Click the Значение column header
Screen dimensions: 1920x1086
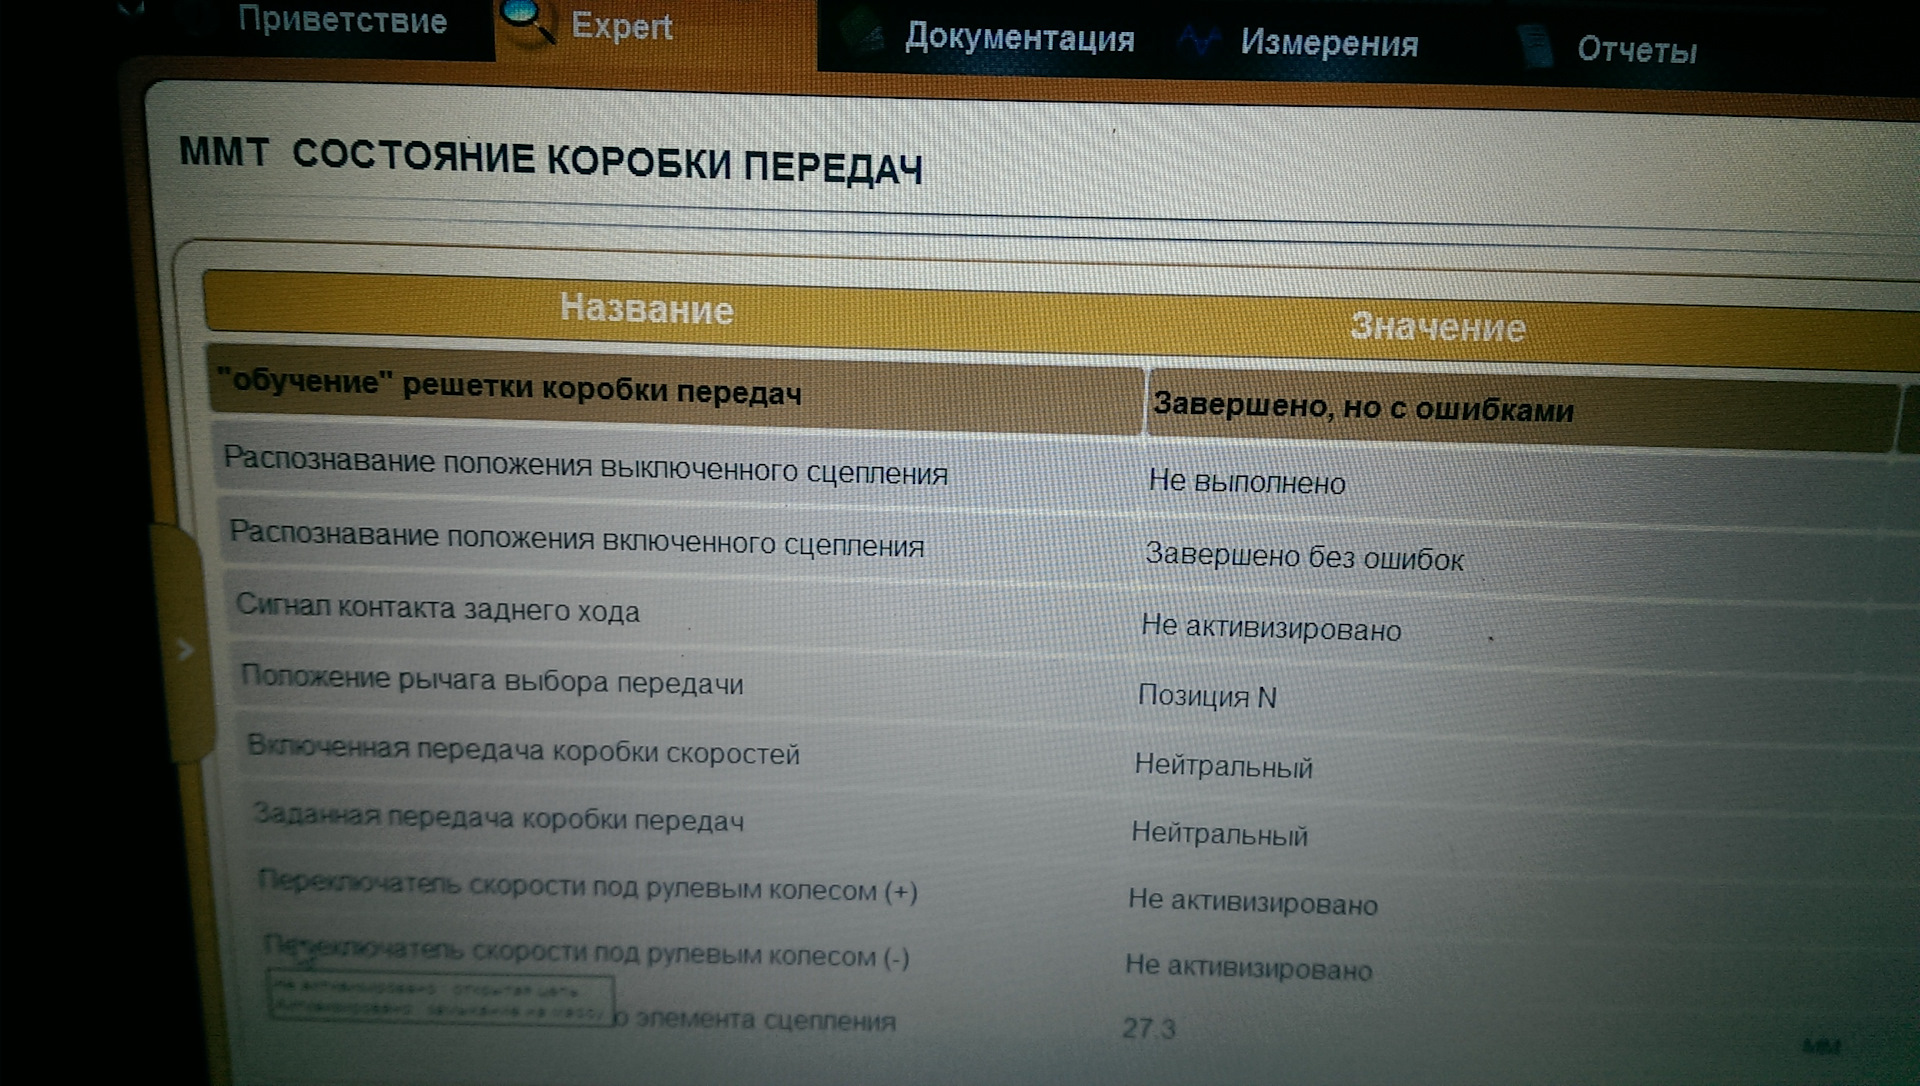[1438, 327]
